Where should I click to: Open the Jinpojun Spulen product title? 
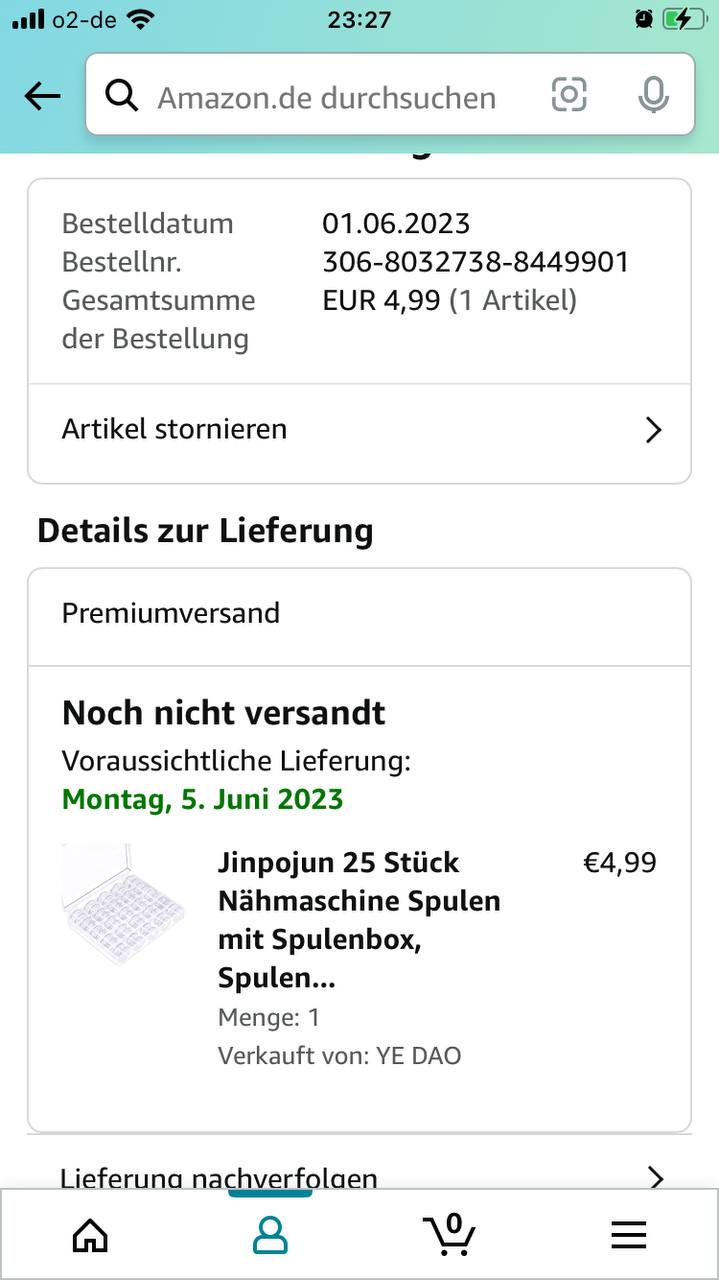[359, 920]
